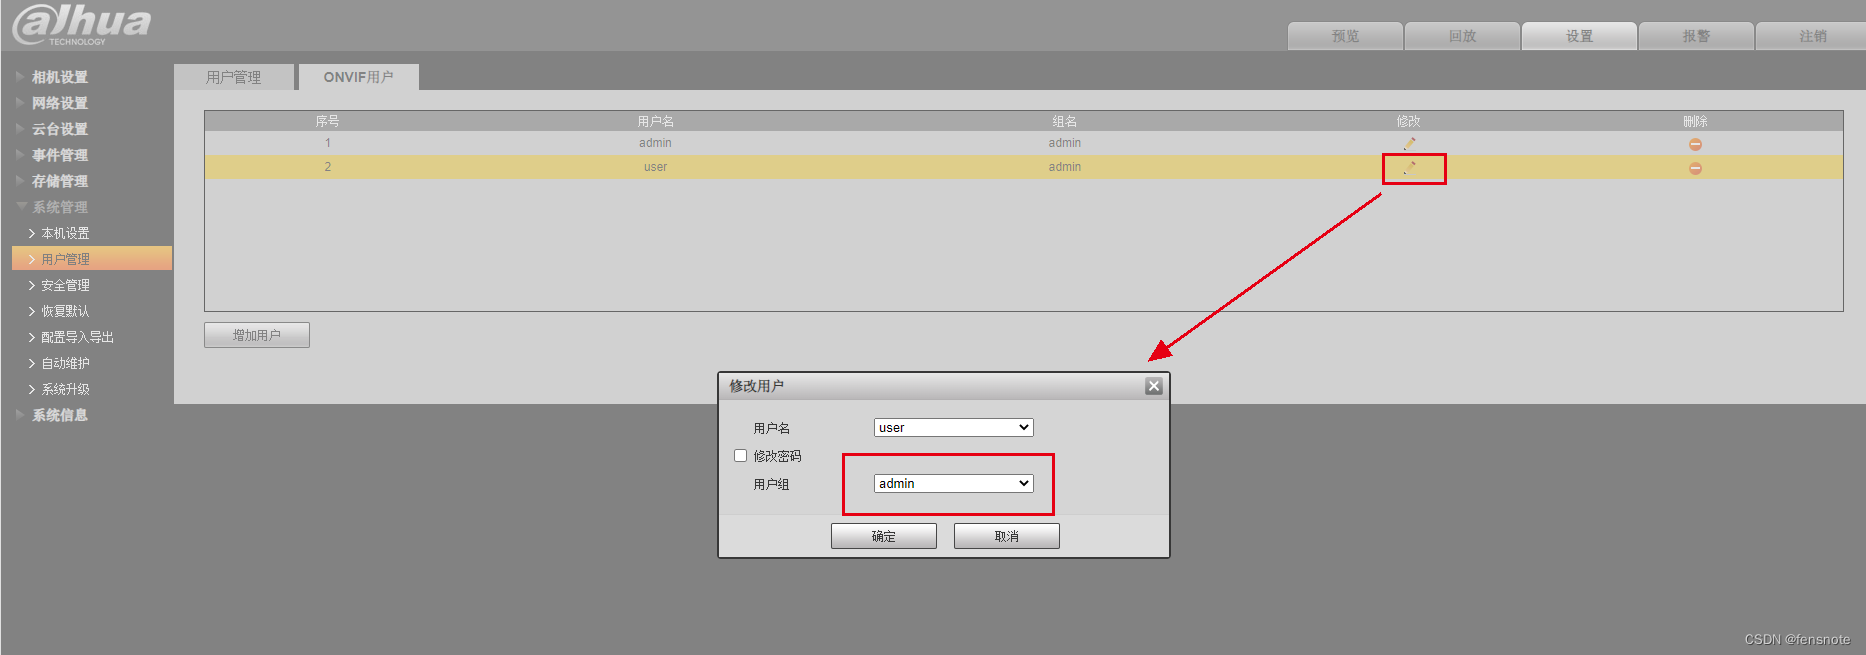Toggle the 修改密码 checkbox
Image resolution: width=1866 pixels, height=655 pixels.
[741, 456]
